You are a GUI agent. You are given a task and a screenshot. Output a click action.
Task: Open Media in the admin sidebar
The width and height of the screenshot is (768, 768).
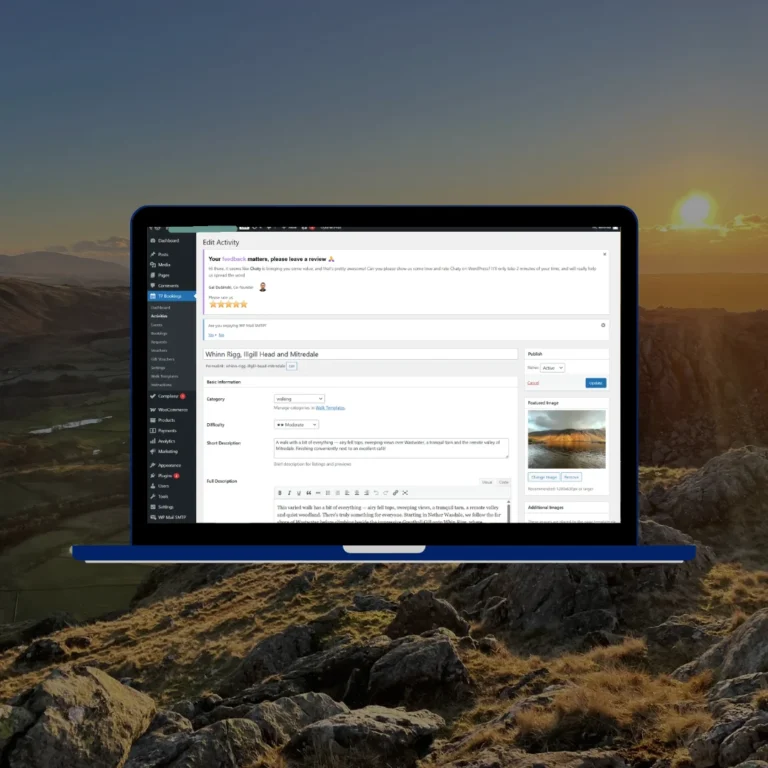tap(171, 264)
